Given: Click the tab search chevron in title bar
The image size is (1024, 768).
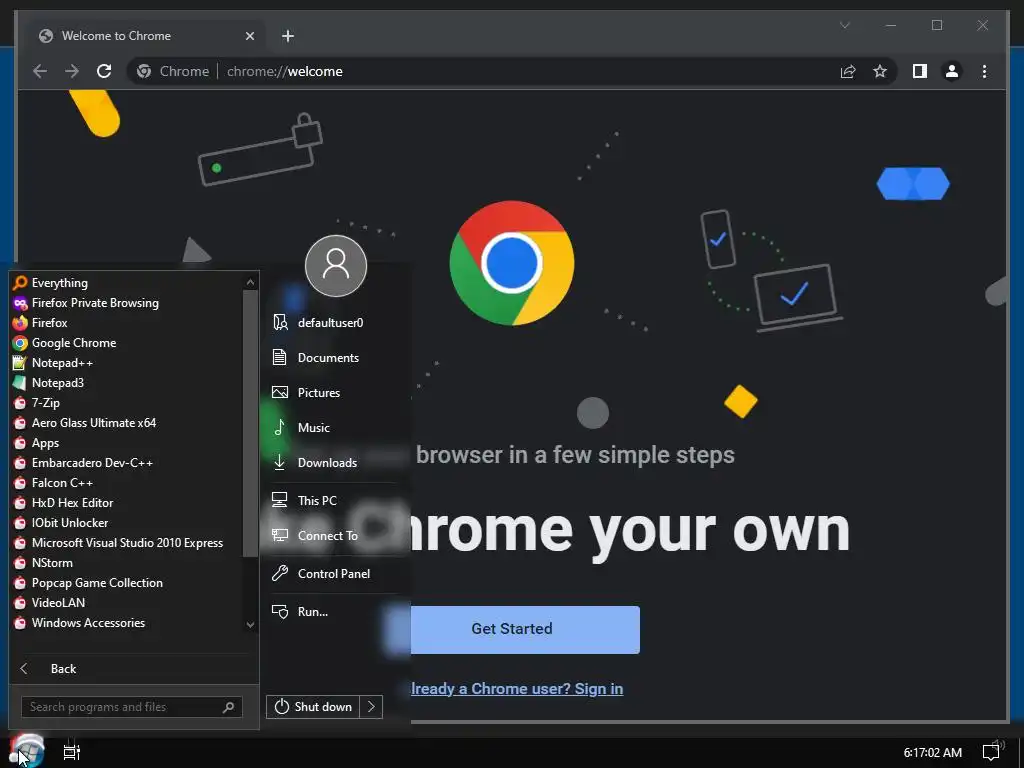Looking at the screenshot, I should (x=844, y=25).
